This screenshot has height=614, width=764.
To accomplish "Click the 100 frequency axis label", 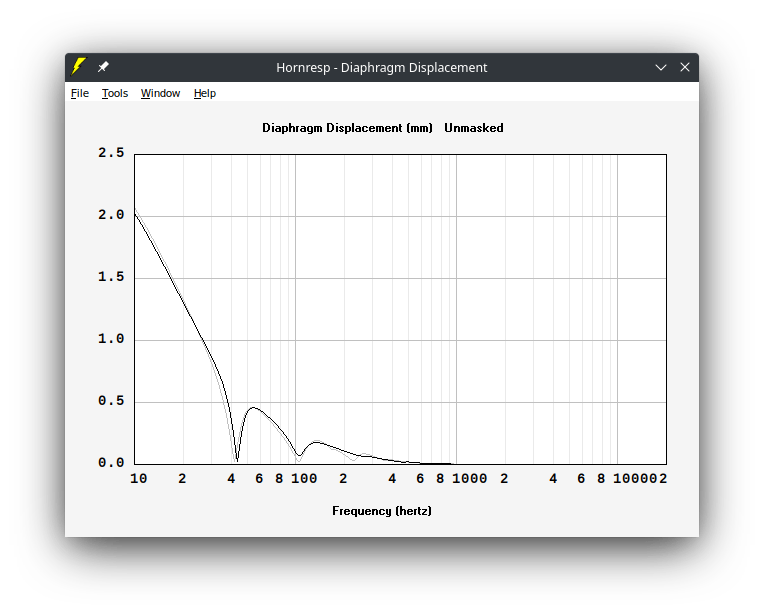I will 304,479.
